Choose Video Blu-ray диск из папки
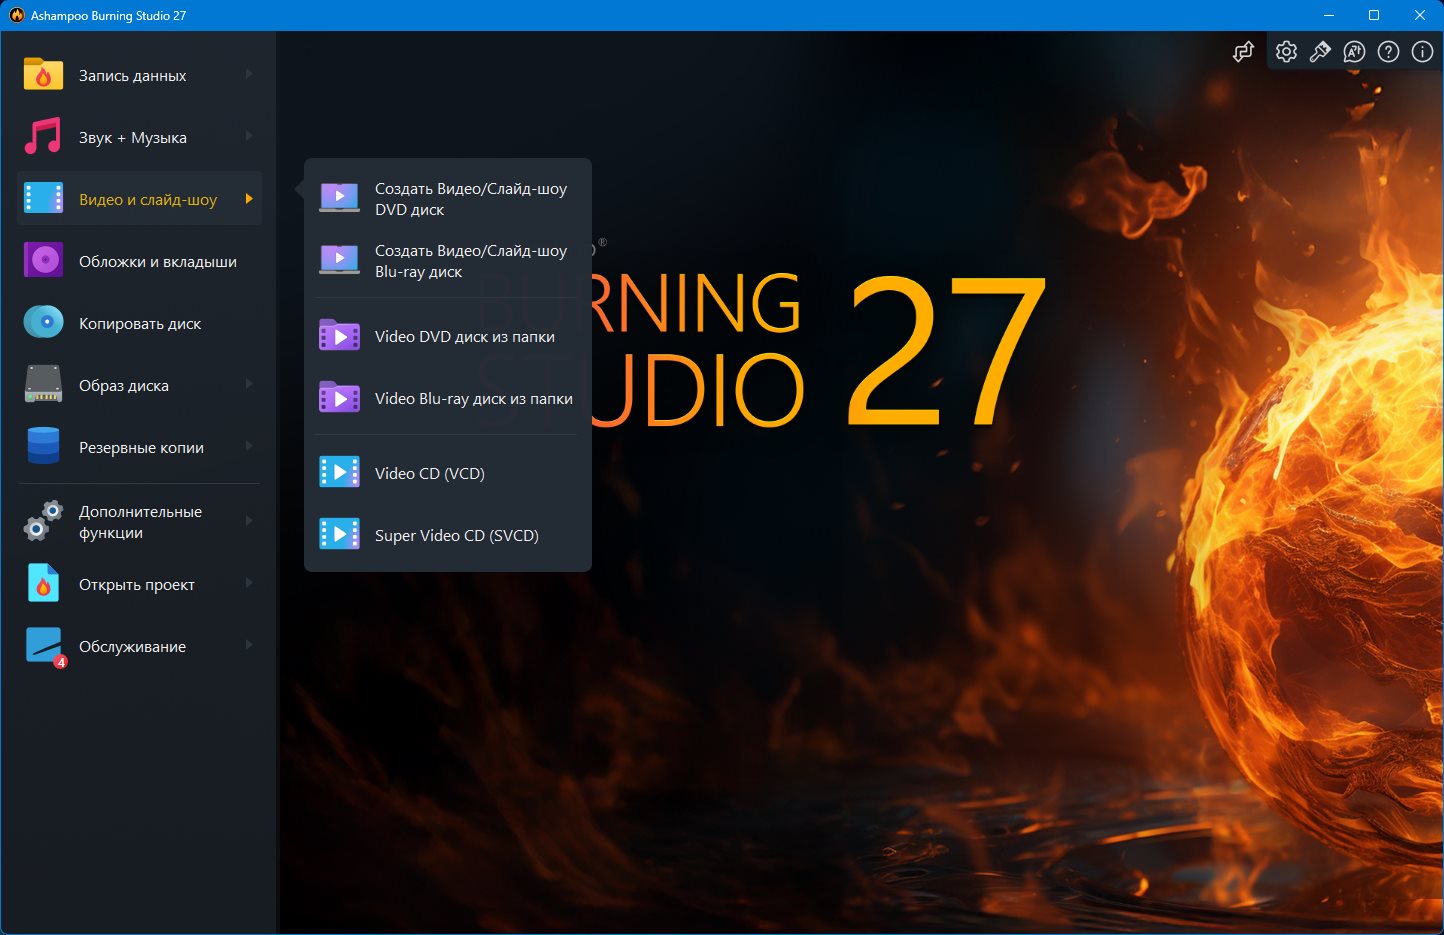 click(473, 399)
